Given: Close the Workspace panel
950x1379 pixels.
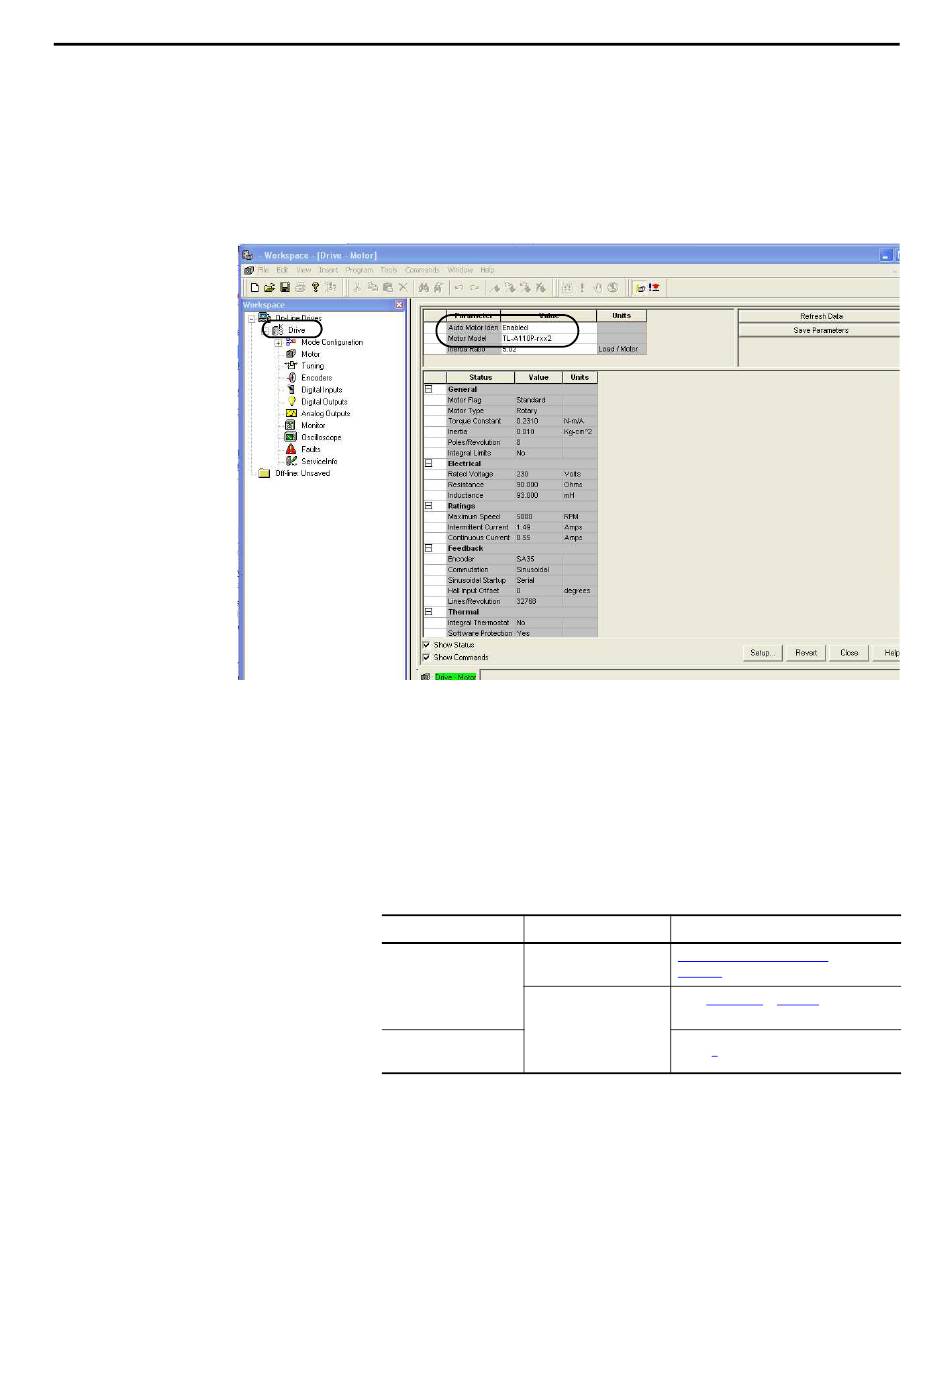Looking at the screenshot, I should tap(400, 305).
